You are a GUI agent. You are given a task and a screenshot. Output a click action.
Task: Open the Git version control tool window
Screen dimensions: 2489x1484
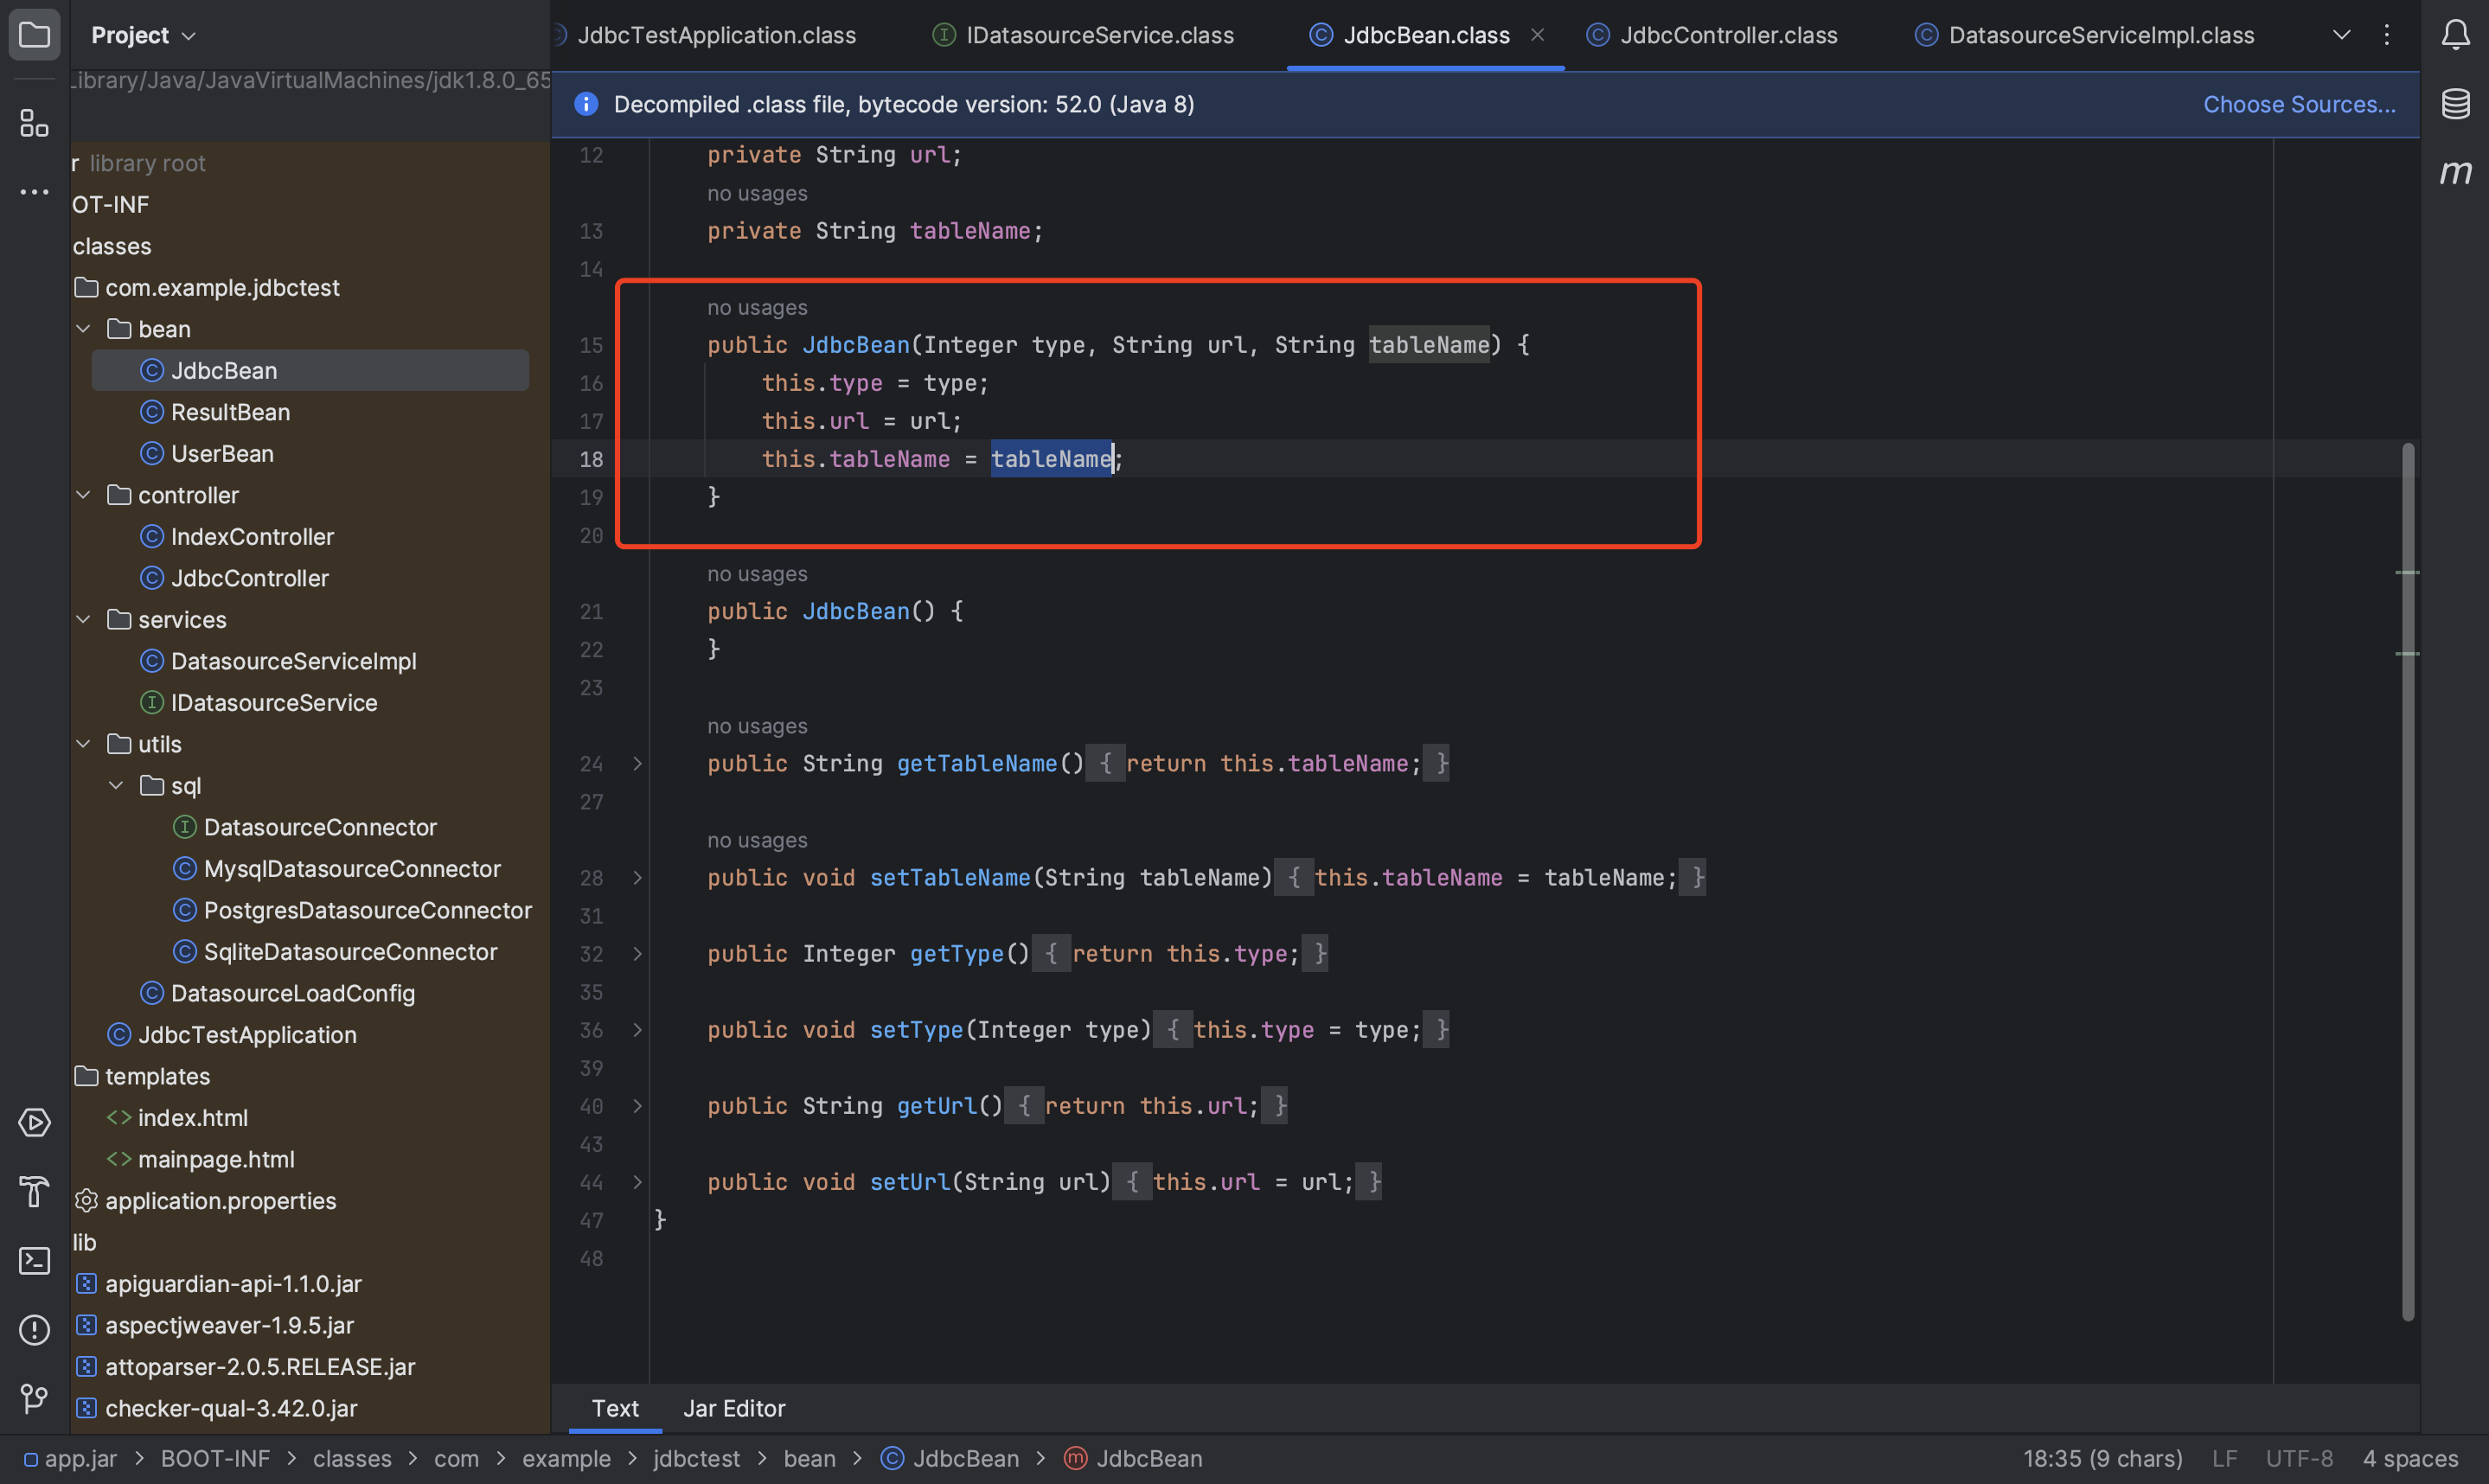click(34, 1398)
